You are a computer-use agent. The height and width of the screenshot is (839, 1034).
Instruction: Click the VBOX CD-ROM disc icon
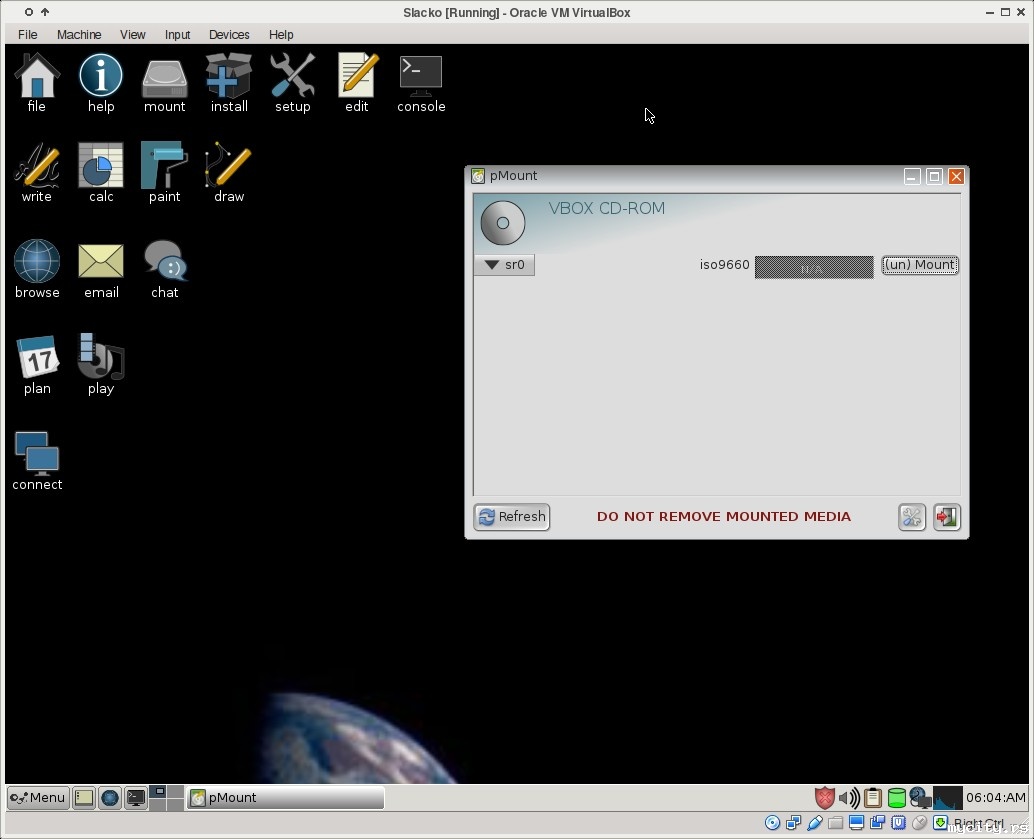point(502,223)
